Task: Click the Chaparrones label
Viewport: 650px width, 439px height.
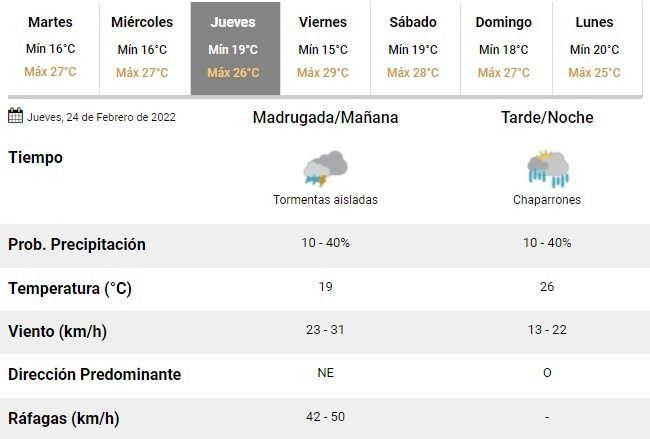Action: [547, 200]
